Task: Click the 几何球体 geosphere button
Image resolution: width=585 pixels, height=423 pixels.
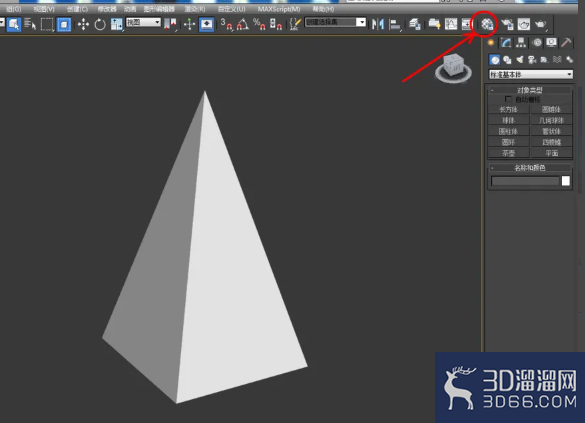Action: point(551,120)
